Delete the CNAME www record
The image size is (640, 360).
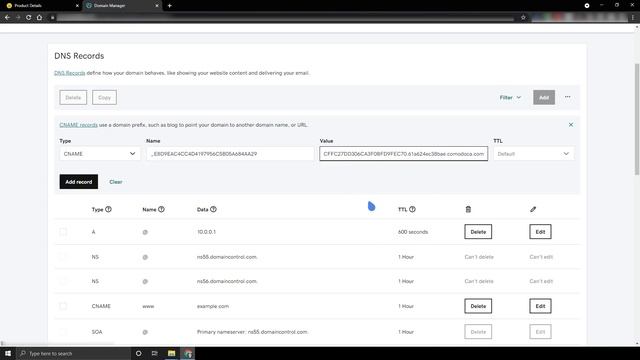click(478, 306)
